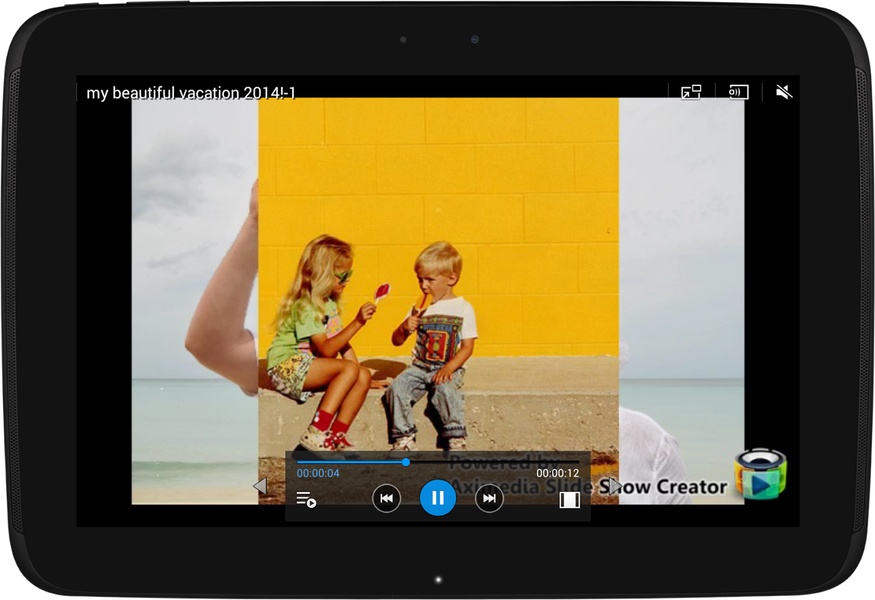Seek using the playback progress knob
Image resolution: width=875 pixels, height=600 pixels.
(x=406, y=462)
